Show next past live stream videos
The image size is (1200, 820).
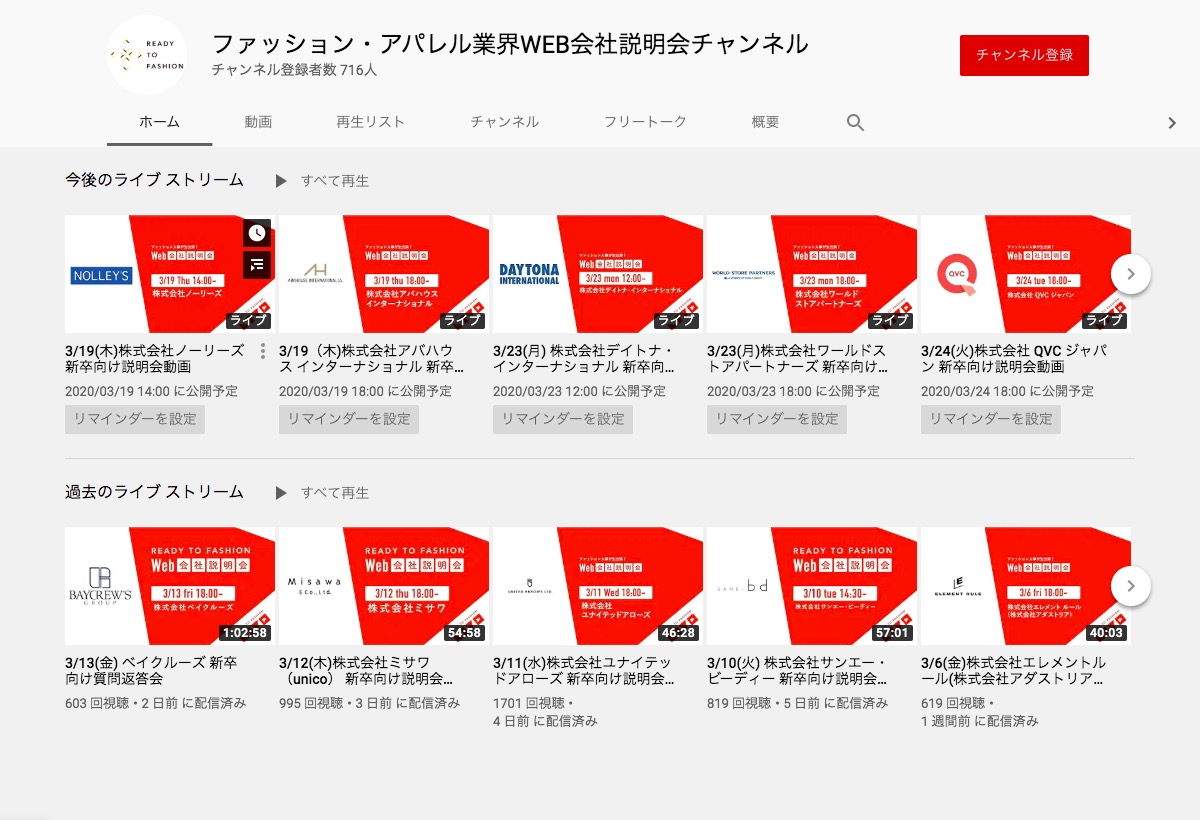coord(1131,586)
